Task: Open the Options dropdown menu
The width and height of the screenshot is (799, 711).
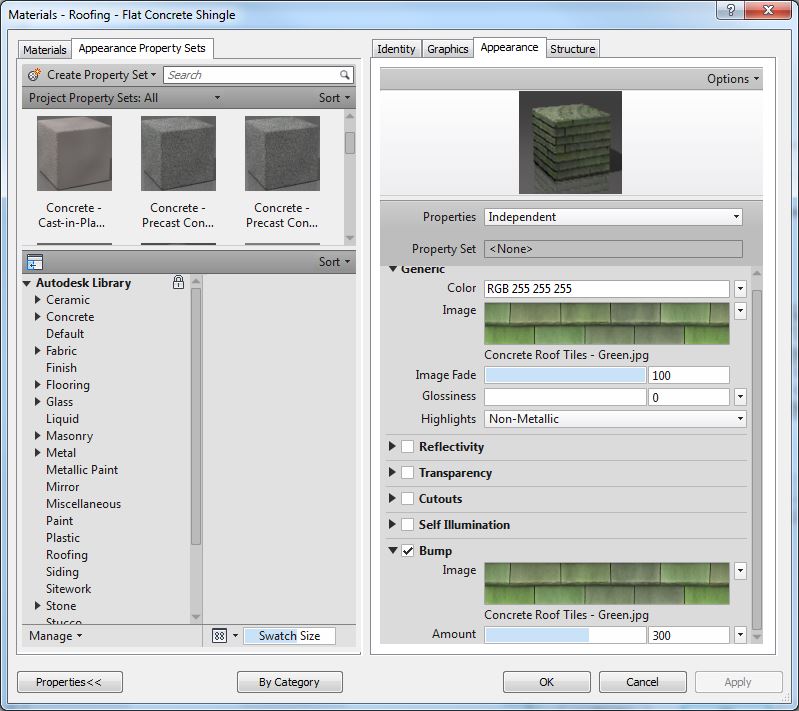Action: 732,79
